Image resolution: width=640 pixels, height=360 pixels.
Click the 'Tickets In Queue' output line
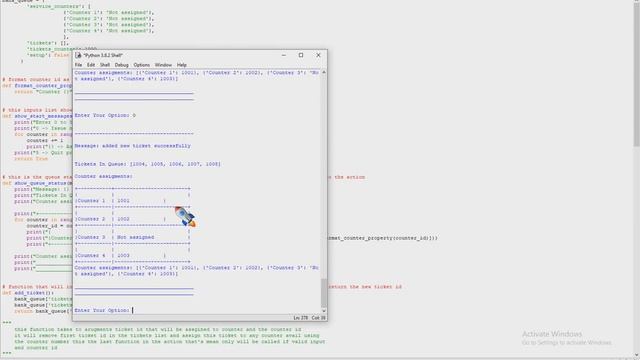pos(147,164)
